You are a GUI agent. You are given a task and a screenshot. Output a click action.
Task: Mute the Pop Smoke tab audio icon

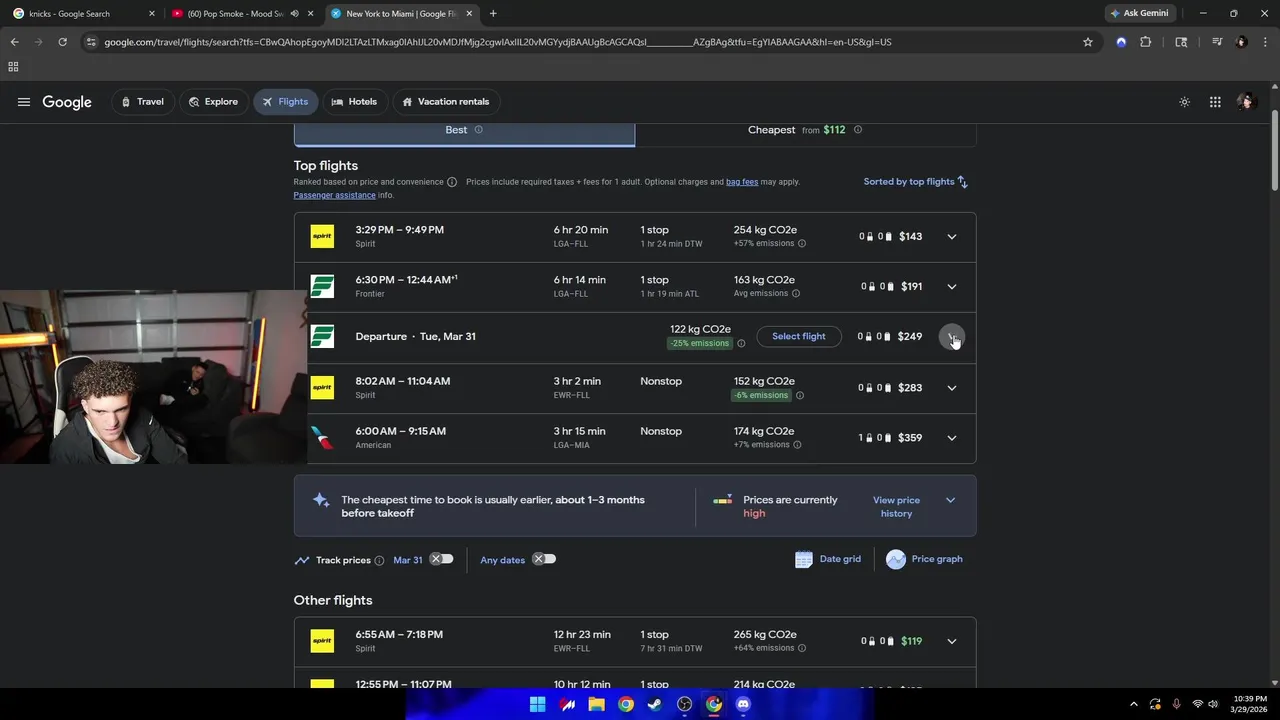[295, 14]
